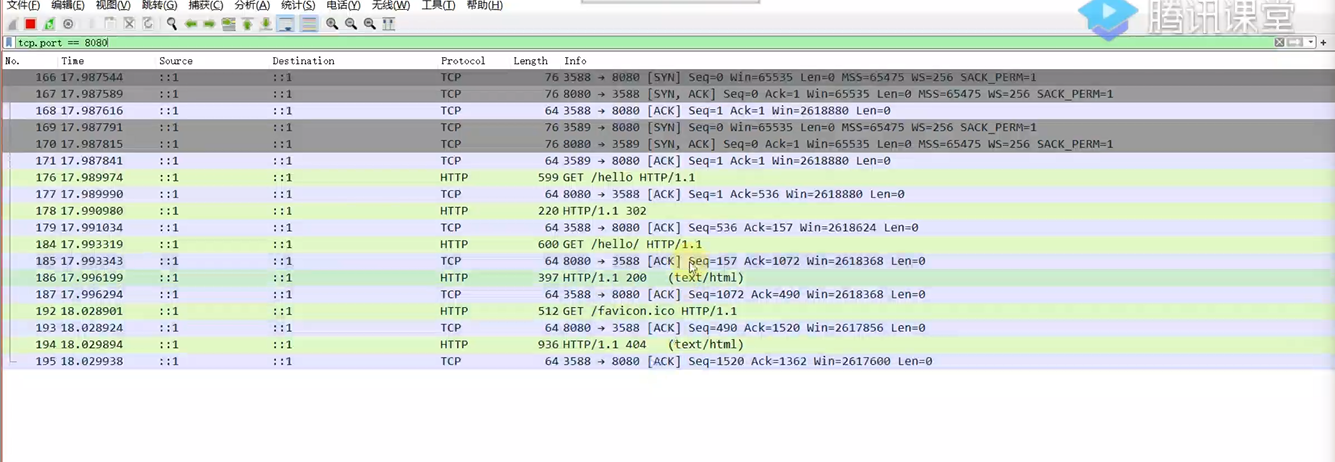The width and height of the screenshot is (1335, 462).
Task: Open the 无线(W) menu
Action: (x=391, y=6)
